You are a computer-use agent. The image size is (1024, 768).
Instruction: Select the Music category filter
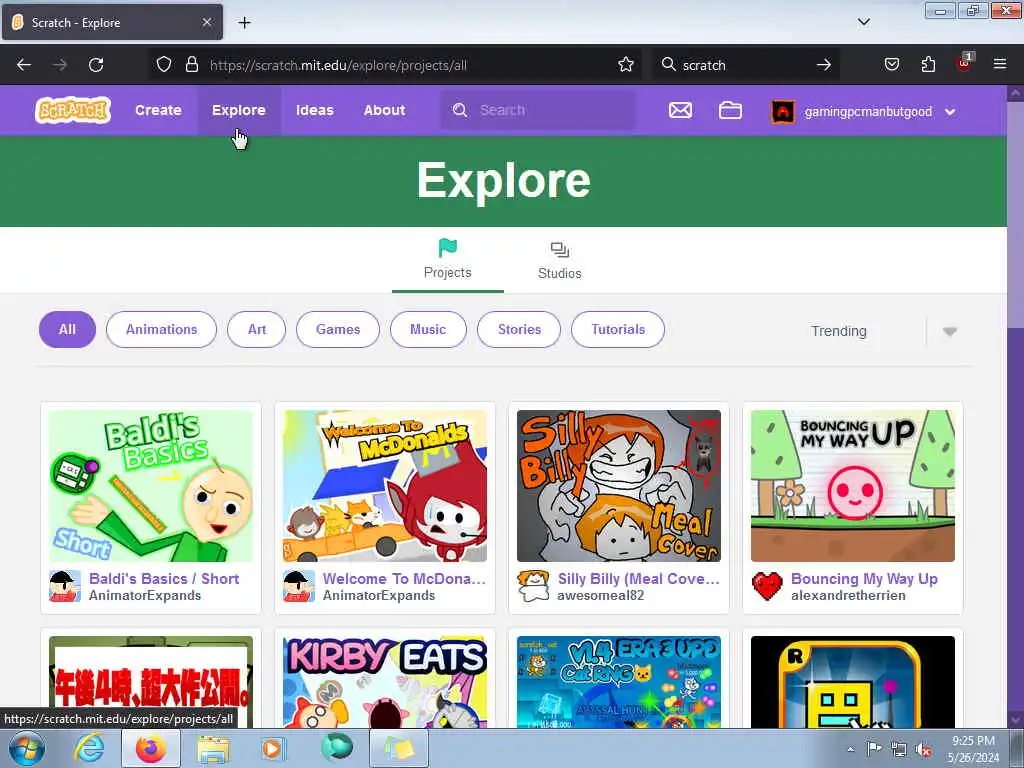click(428, 330)
